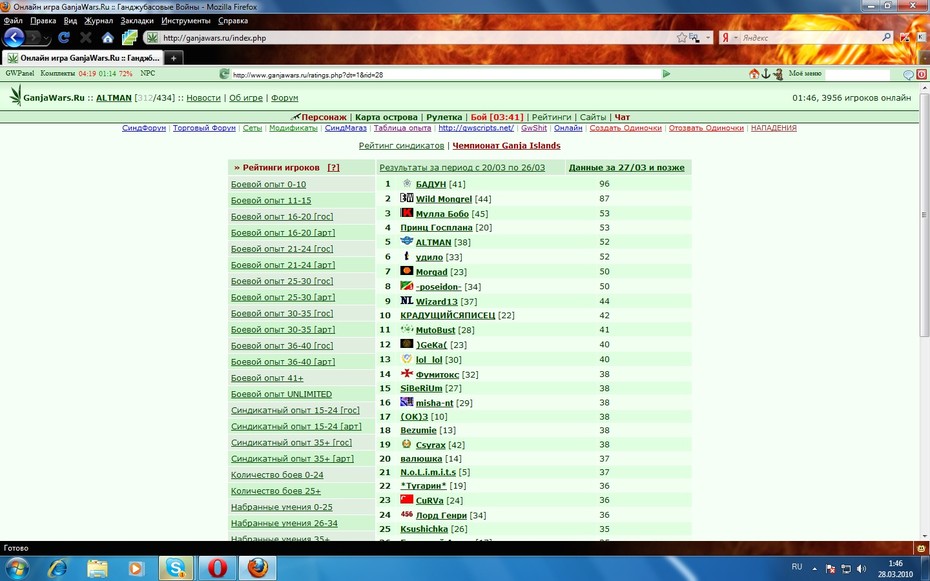930x581 pixels.
Task: Click the syndicate emblem beside Wild Mongrel
Action: pos(406,197)
